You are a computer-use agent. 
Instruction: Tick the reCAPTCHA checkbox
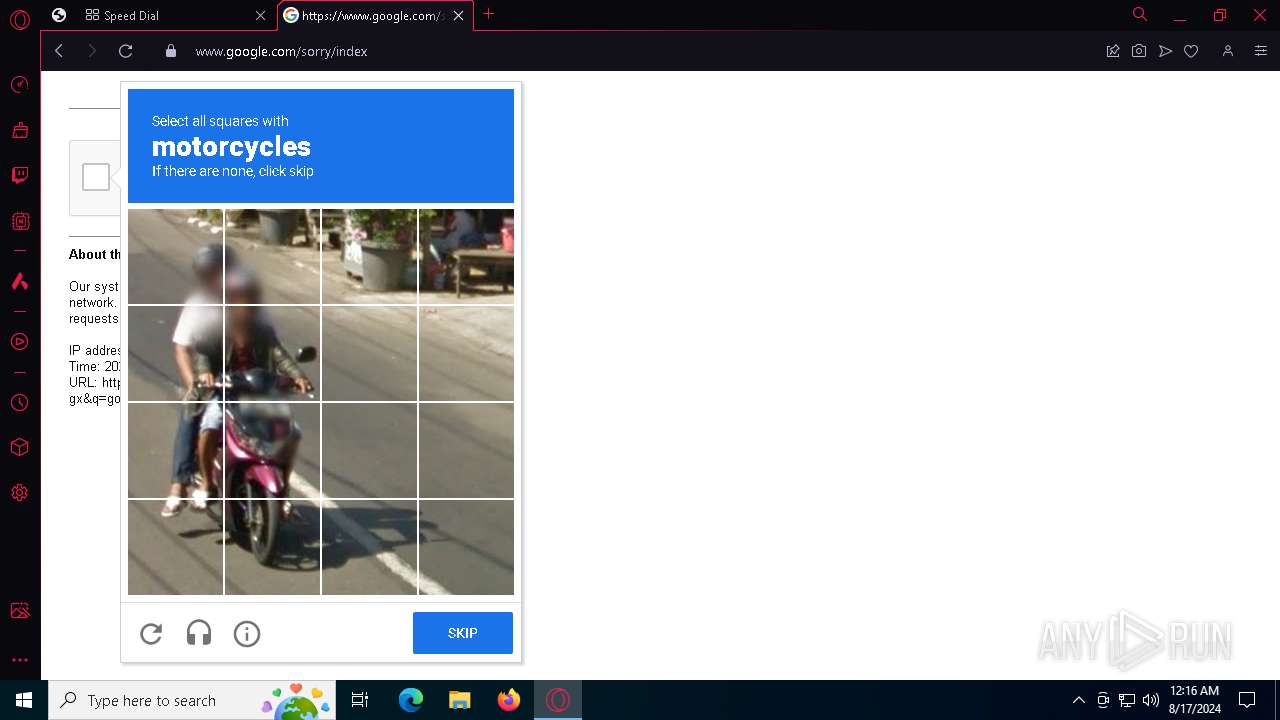click(x=96, y=177)
